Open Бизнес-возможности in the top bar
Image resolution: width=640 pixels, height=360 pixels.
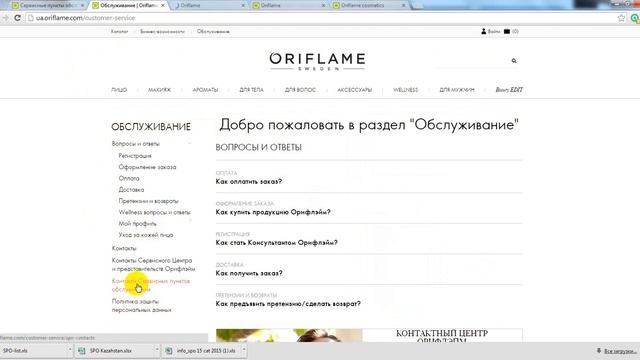[x=162, y=31]
